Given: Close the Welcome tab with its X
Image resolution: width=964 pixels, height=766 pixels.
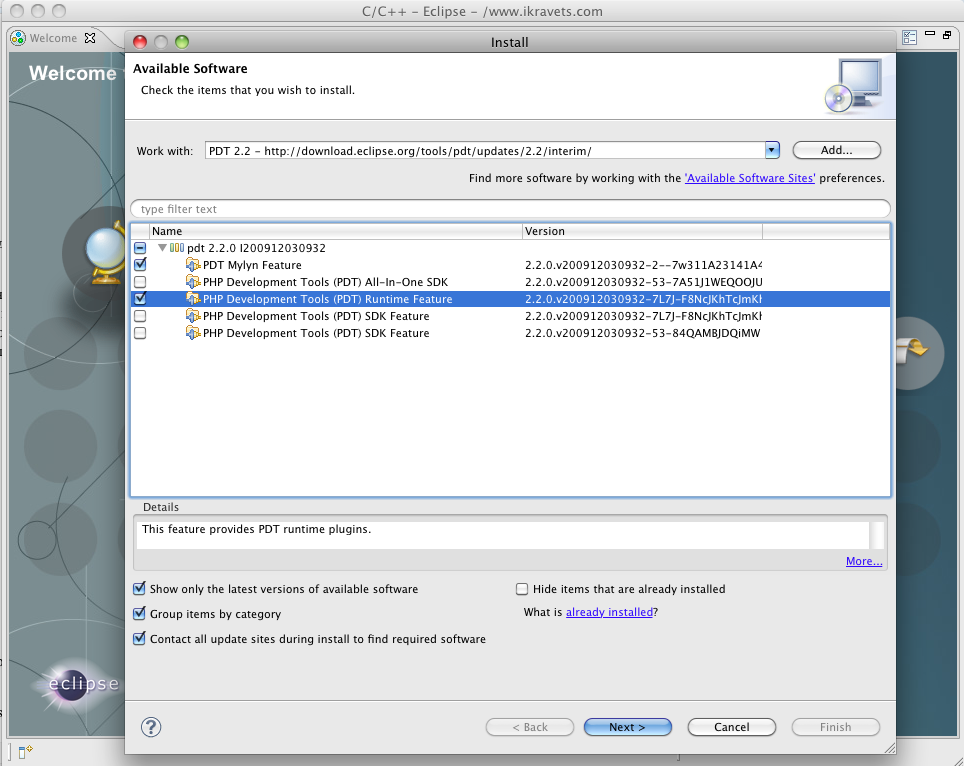Looking at the screenshot, I should (x=90, y=38).
